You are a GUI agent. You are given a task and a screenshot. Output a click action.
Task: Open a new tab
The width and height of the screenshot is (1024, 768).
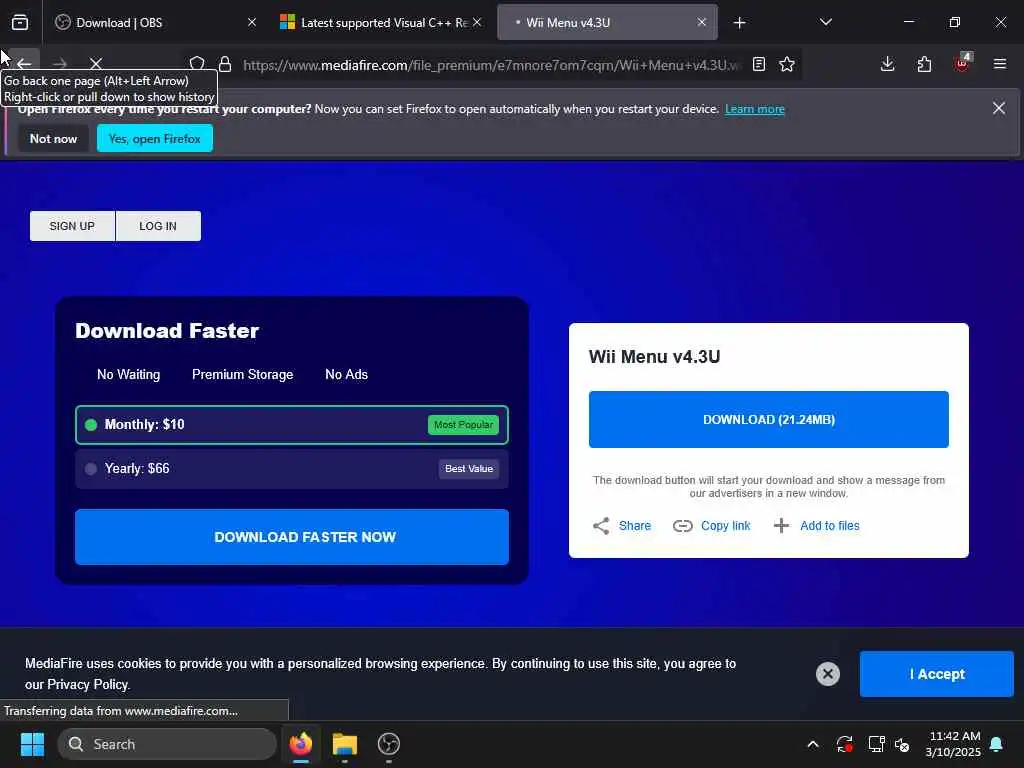point(739,23)
